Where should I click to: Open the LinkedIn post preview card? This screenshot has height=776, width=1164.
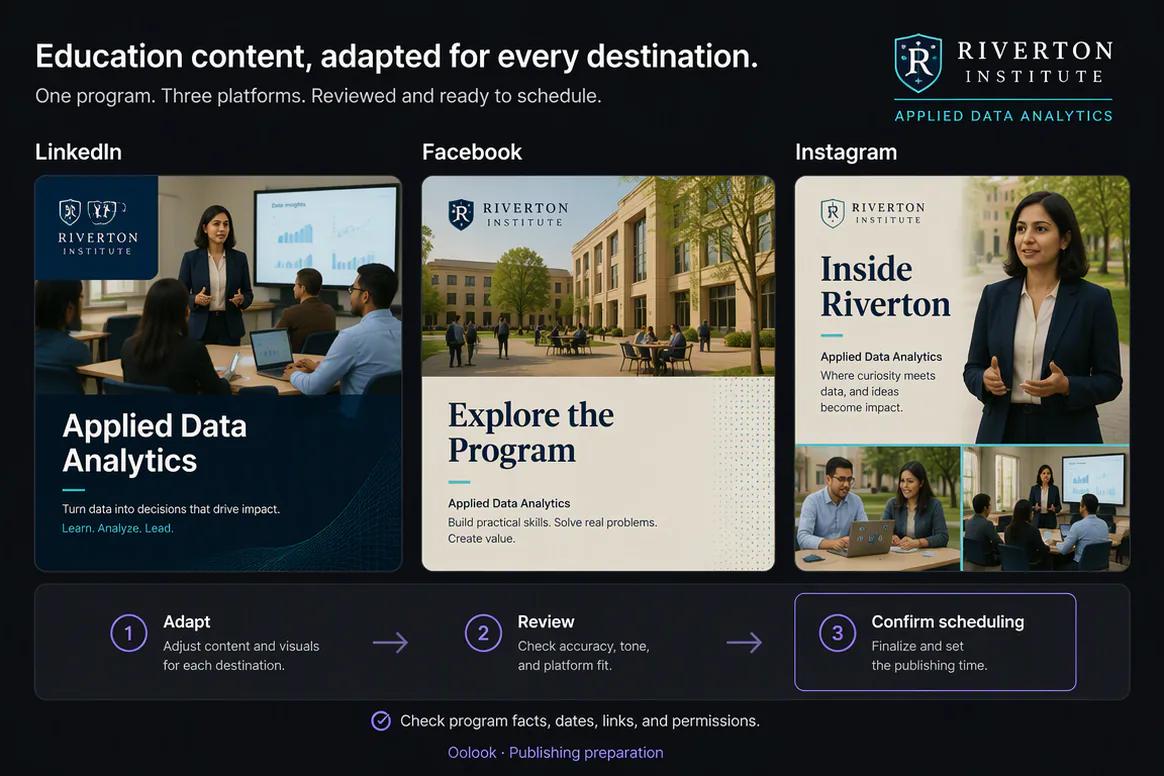click(218, 374)
